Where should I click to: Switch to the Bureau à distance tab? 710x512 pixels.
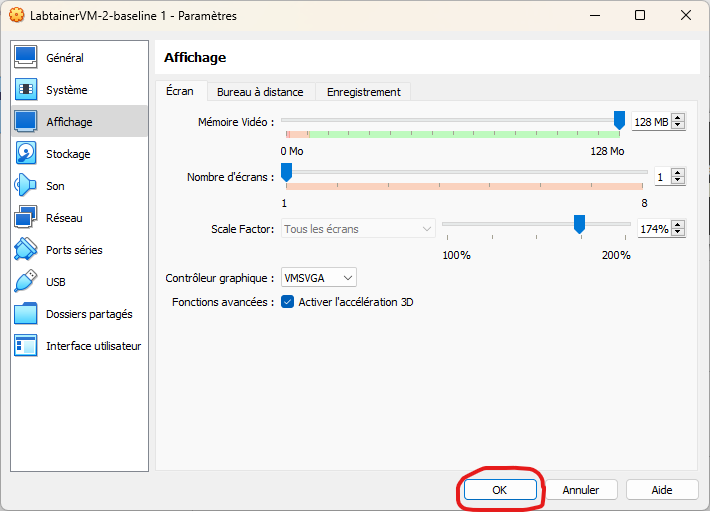[260, 92]
